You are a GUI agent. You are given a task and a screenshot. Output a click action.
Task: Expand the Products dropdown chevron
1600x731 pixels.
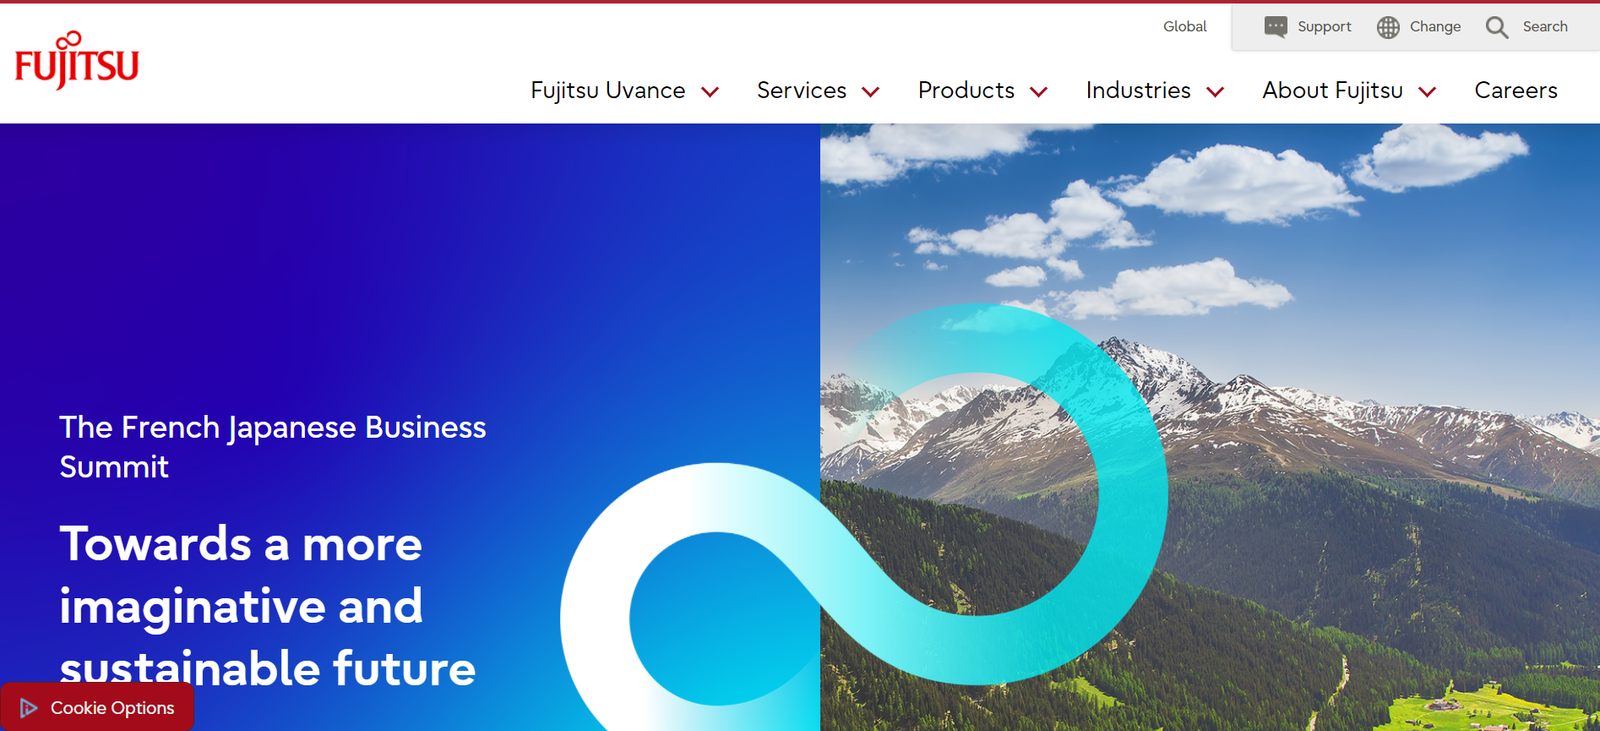click(1039, 92)
